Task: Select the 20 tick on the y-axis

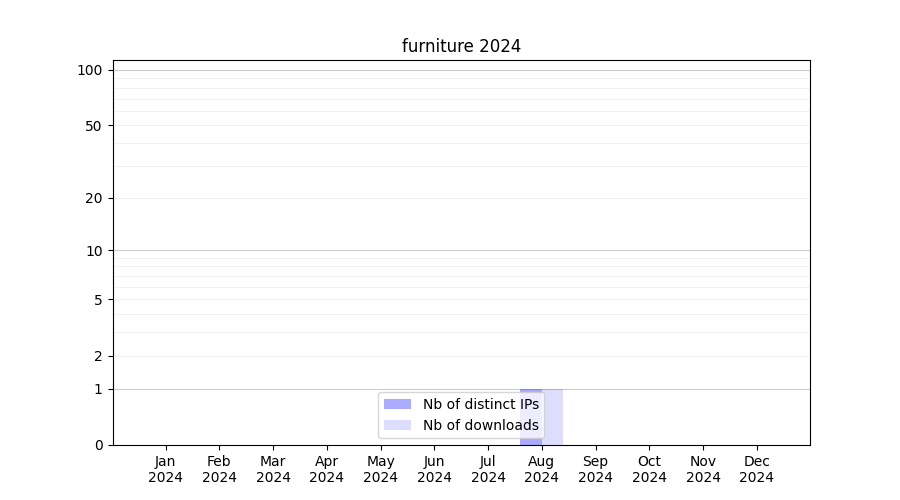Action: [x=94, y=198]
